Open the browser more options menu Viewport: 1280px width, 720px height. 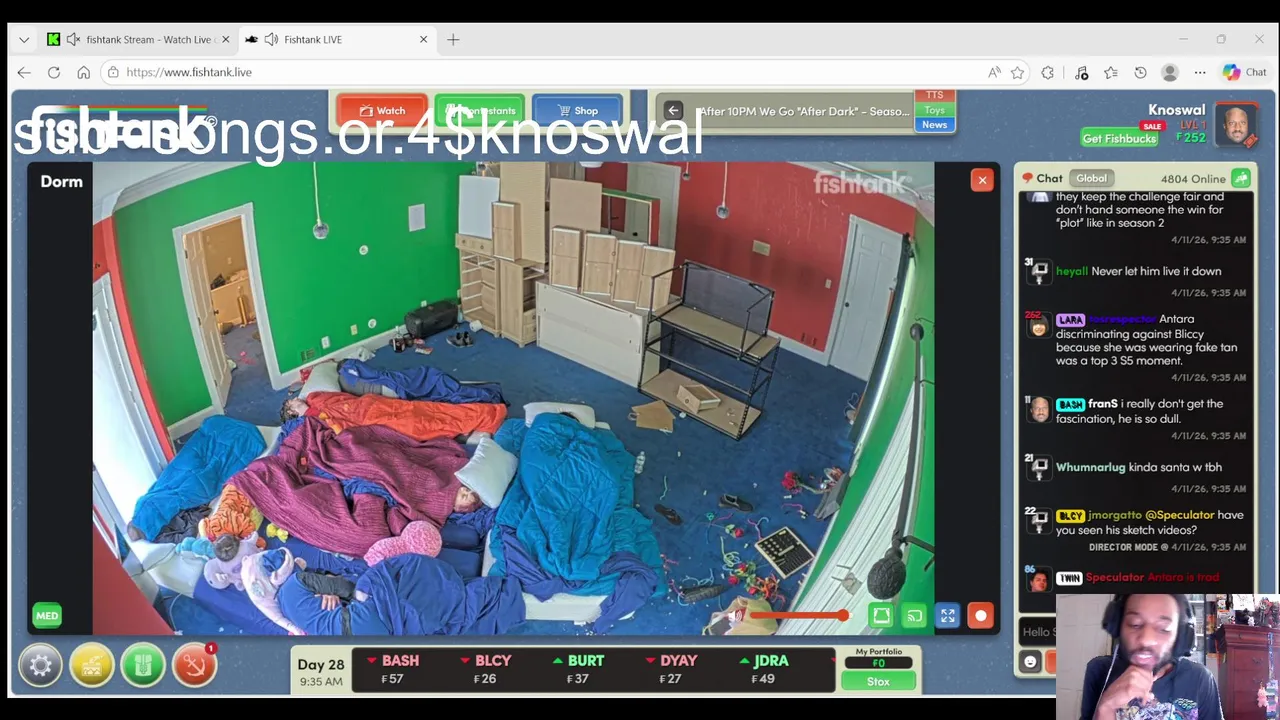1200,72
